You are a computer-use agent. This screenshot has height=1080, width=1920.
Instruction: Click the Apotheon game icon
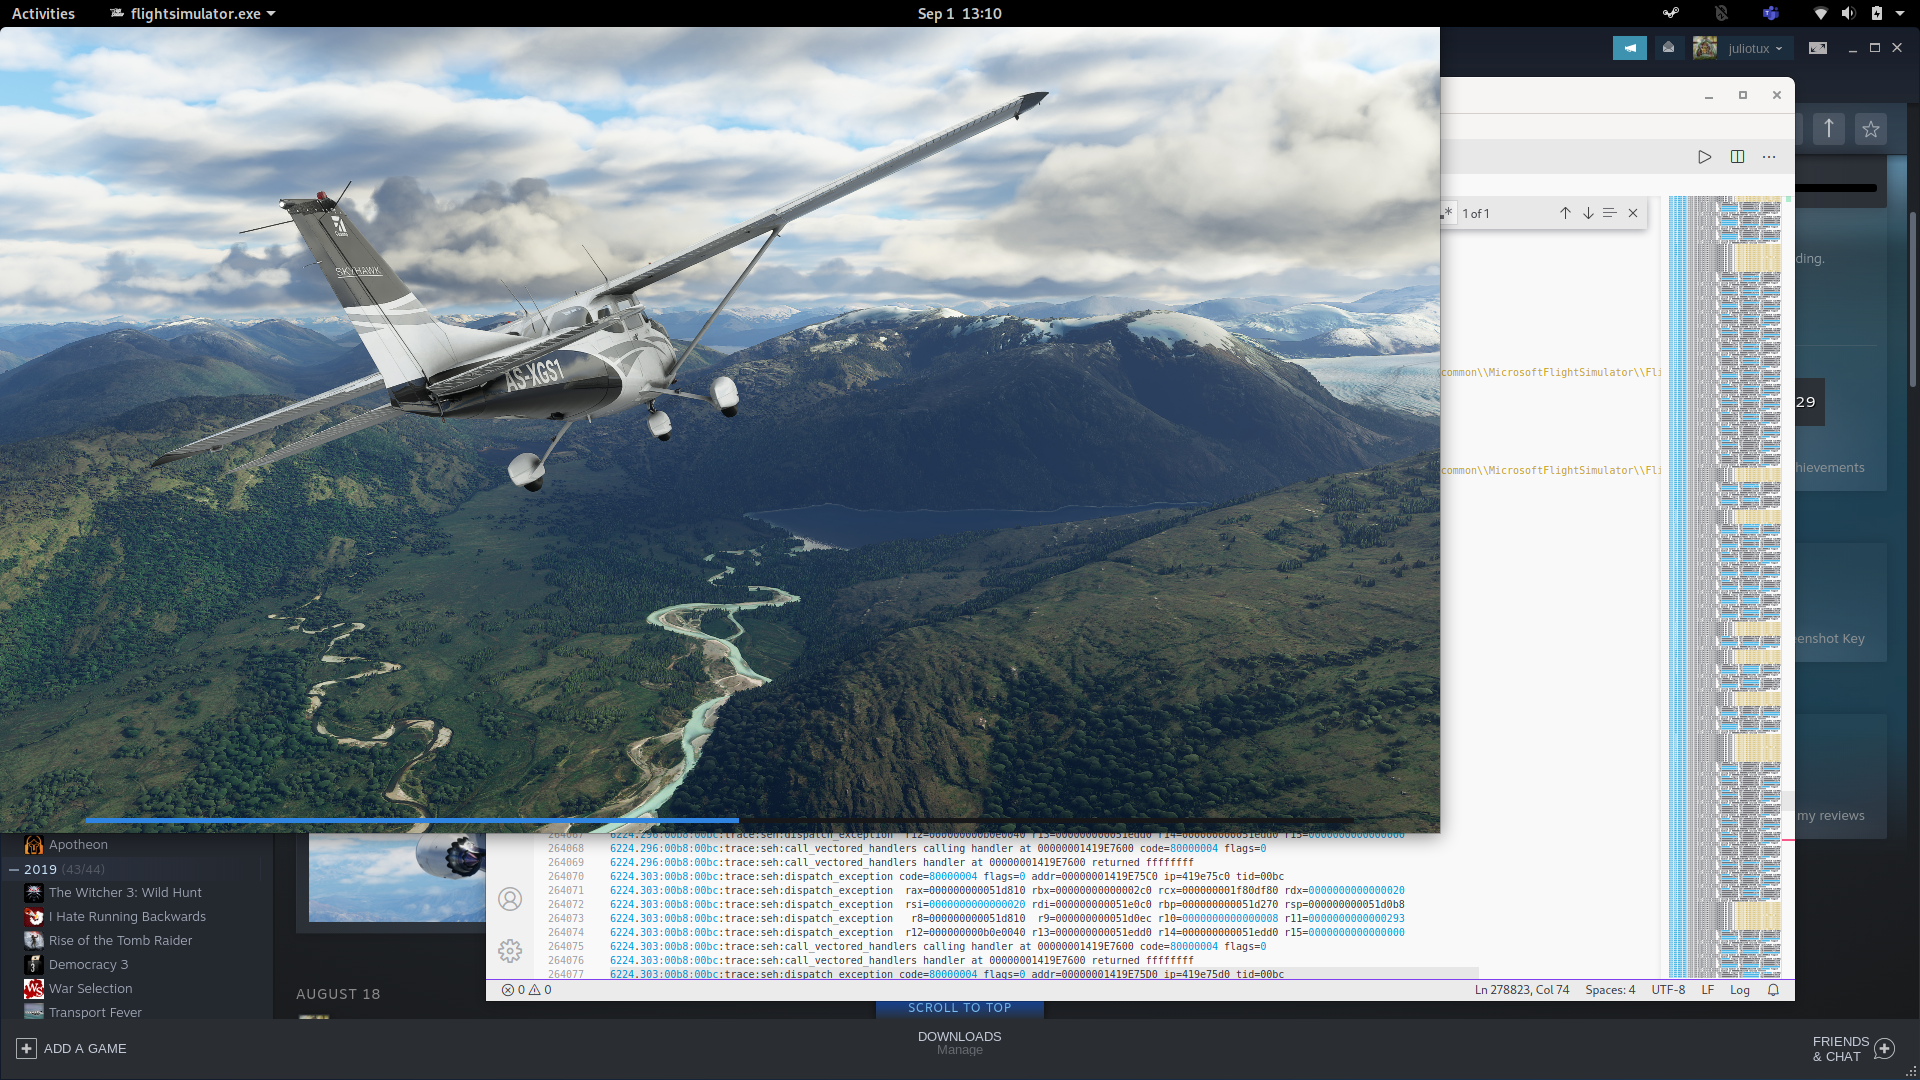coord(34,845)
